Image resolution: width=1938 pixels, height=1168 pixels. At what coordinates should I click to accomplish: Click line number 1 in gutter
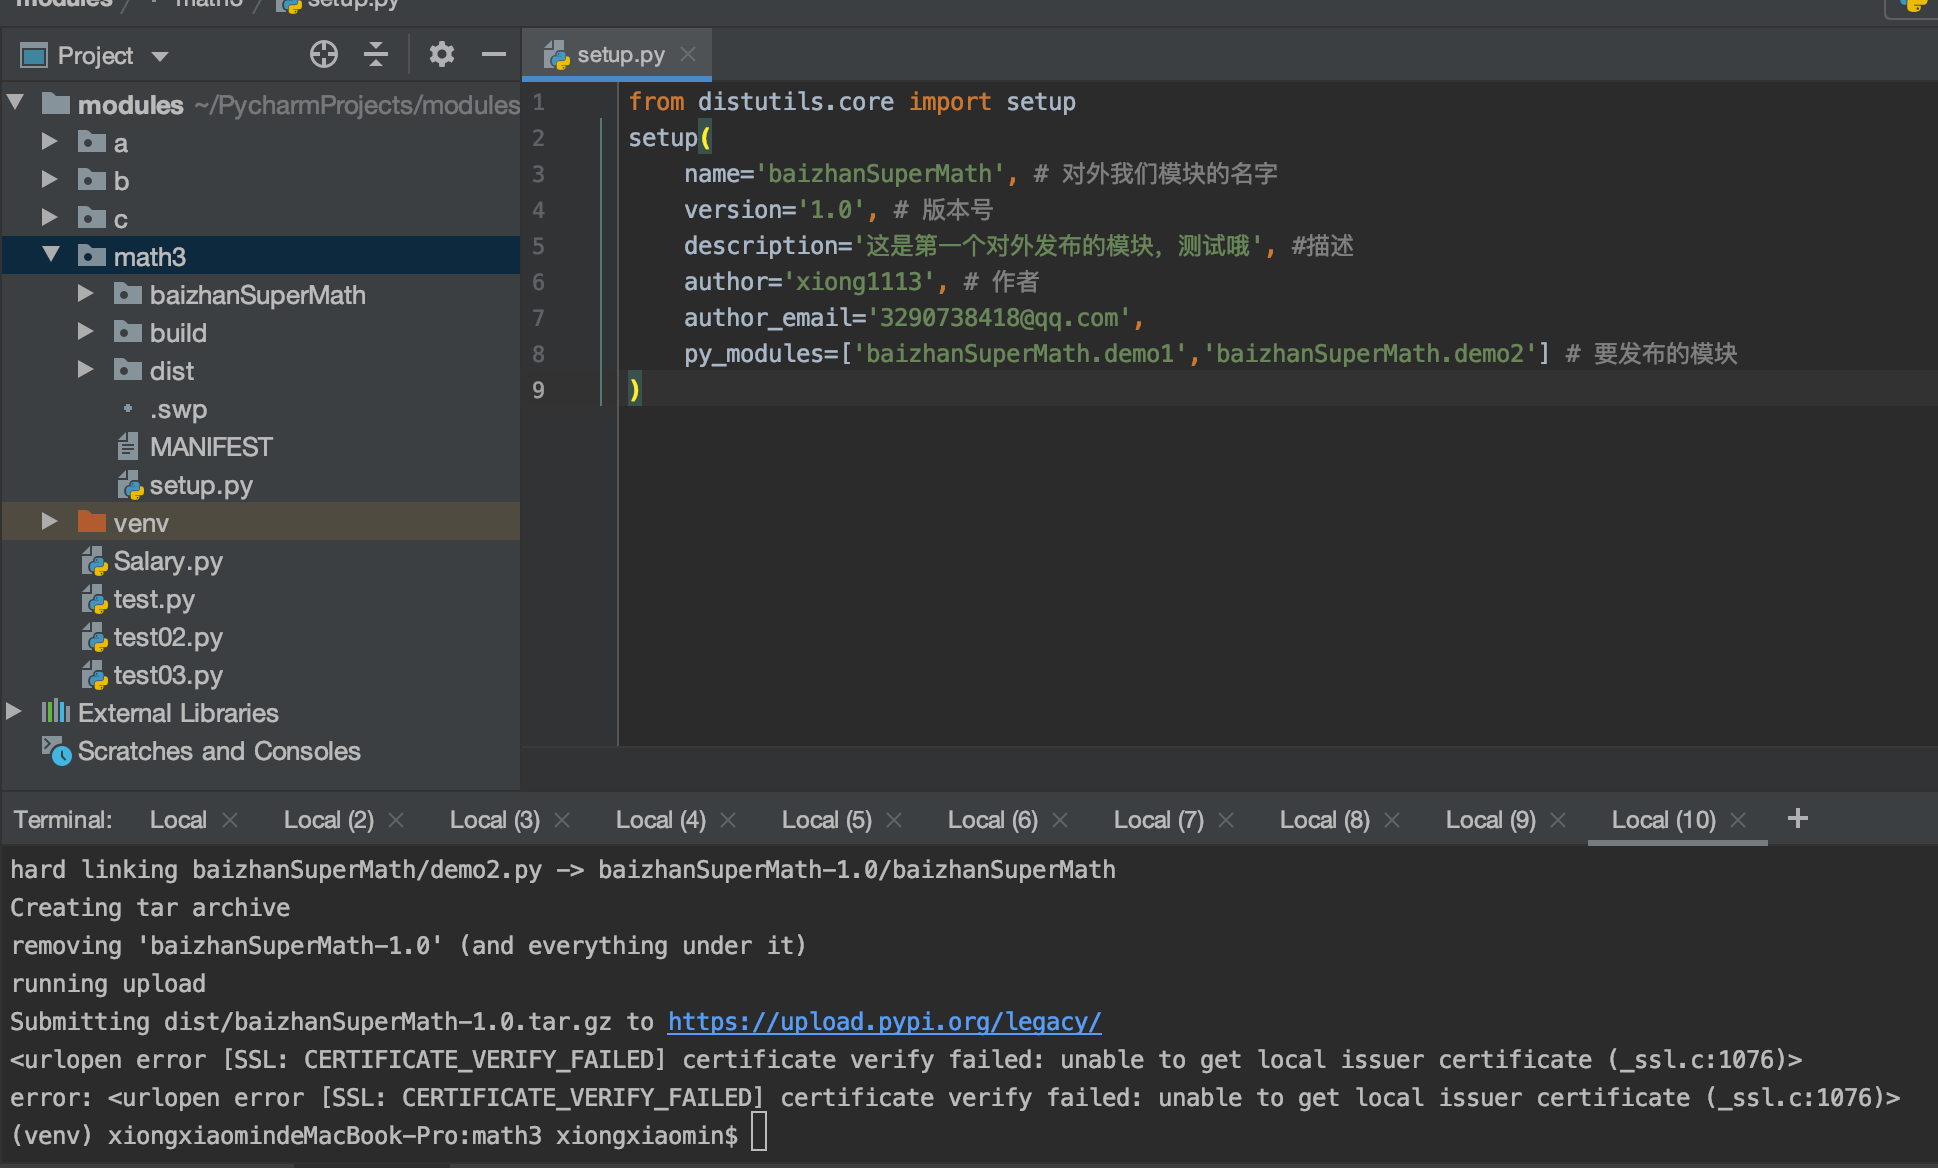point(538,102)
